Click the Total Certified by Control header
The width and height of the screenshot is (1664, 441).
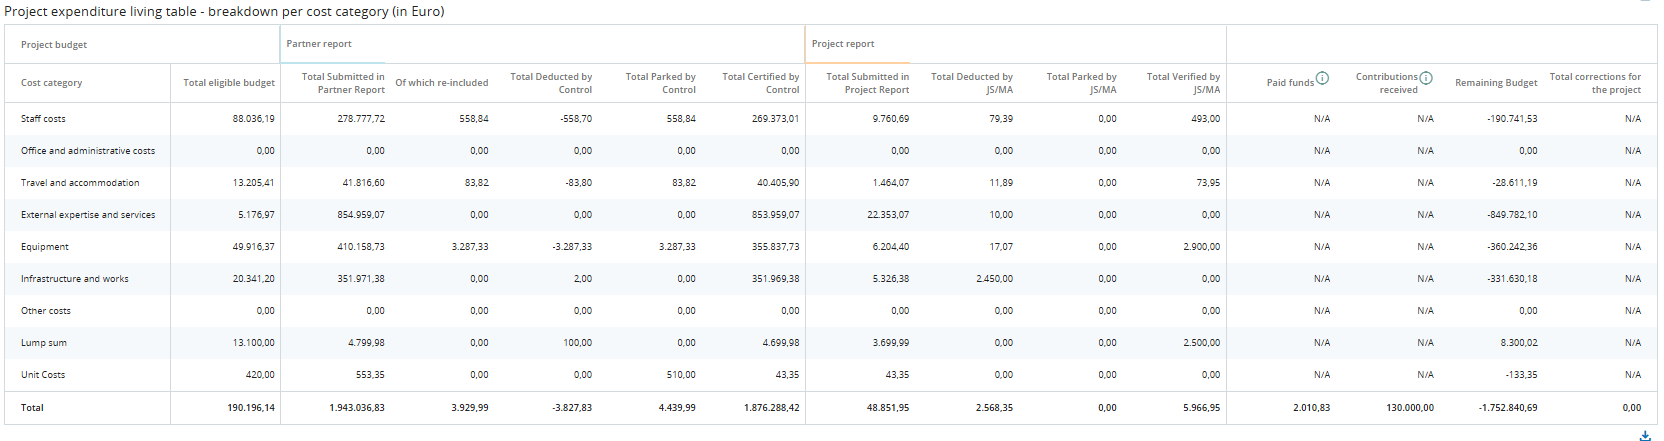(x=760, y=83)
